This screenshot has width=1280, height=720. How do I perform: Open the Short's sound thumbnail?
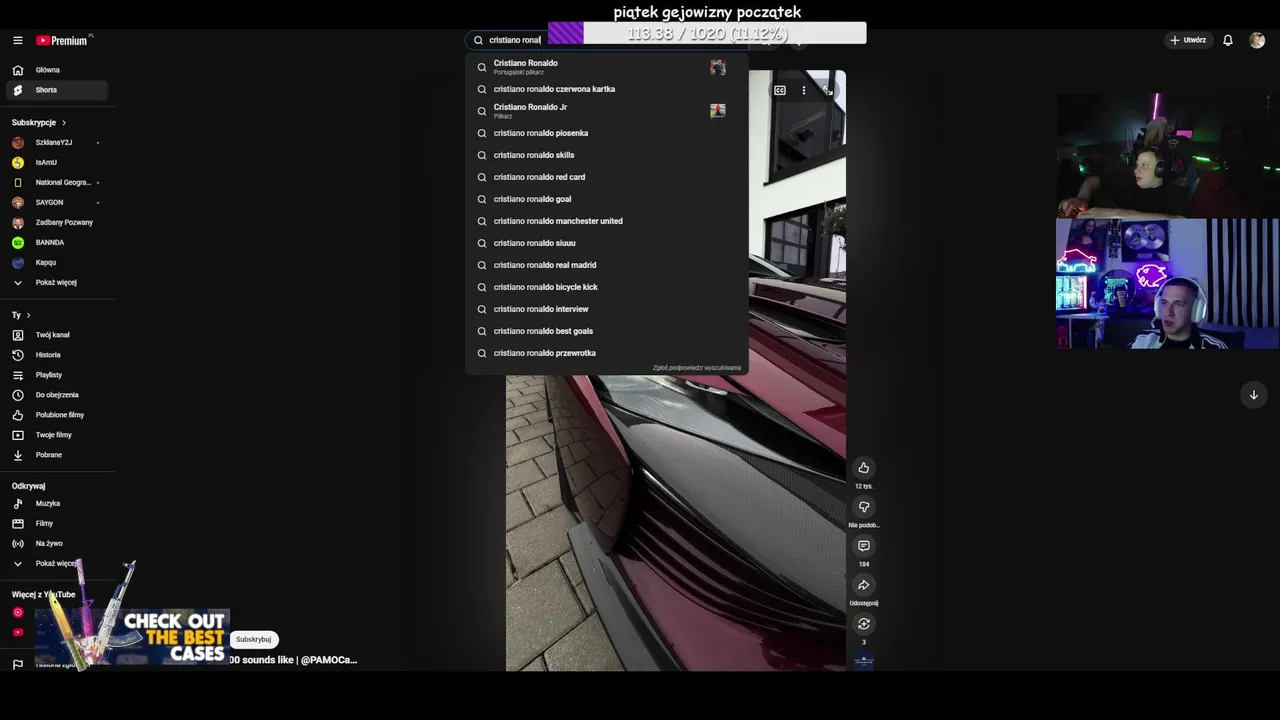(x=864, y=661)
